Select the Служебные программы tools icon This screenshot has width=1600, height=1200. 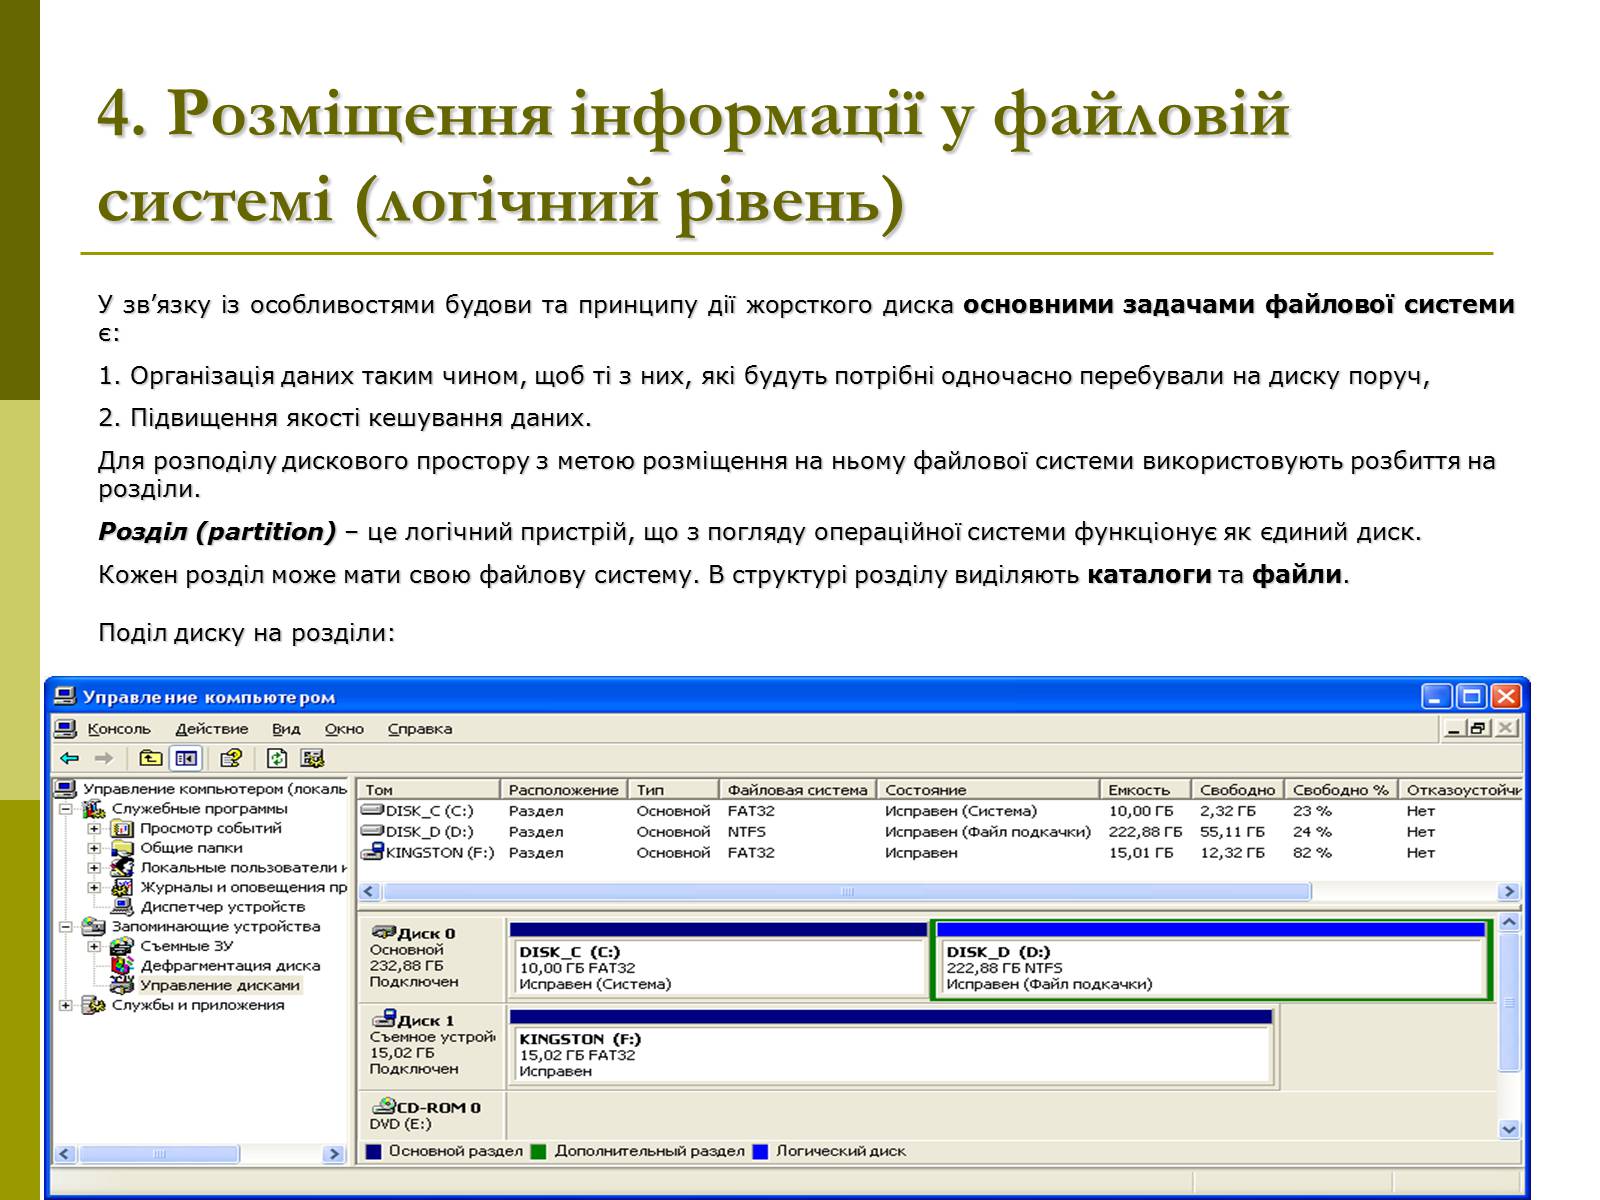tap(94, 809)
